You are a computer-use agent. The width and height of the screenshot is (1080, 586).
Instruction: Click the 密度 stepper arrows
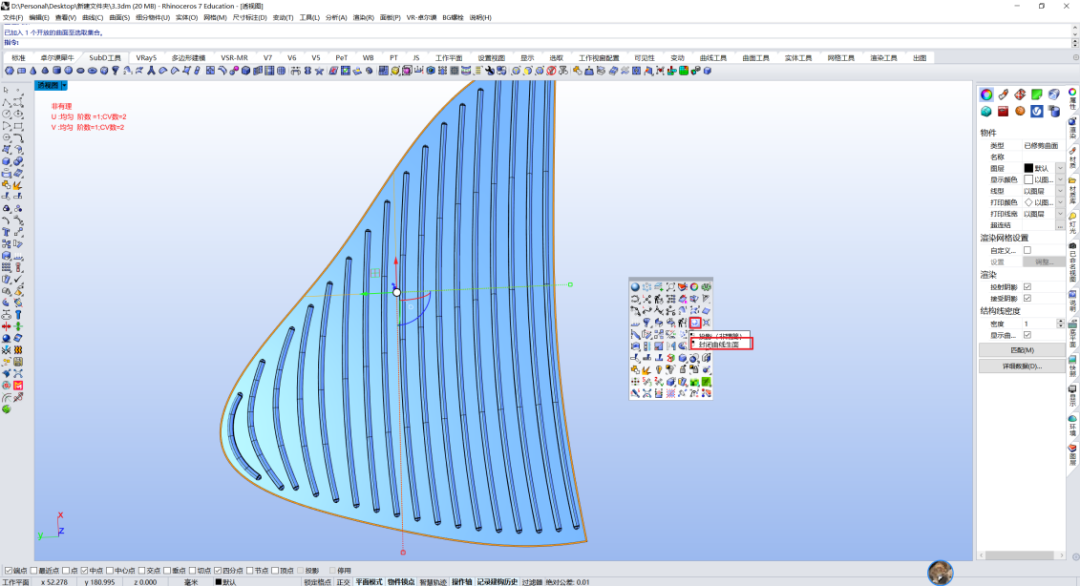point(1060,324)
